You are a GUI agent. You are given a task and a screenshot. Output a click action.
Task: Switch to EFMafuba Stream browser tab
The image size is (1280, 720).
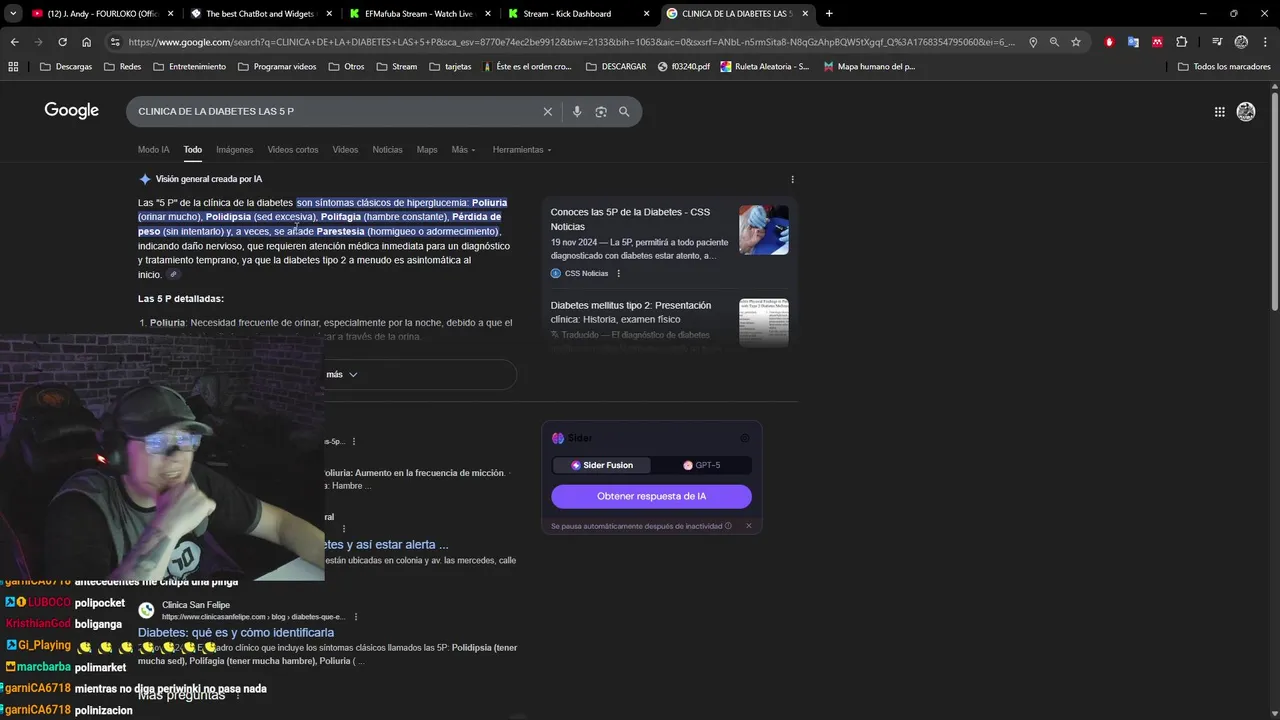(418, 14)
